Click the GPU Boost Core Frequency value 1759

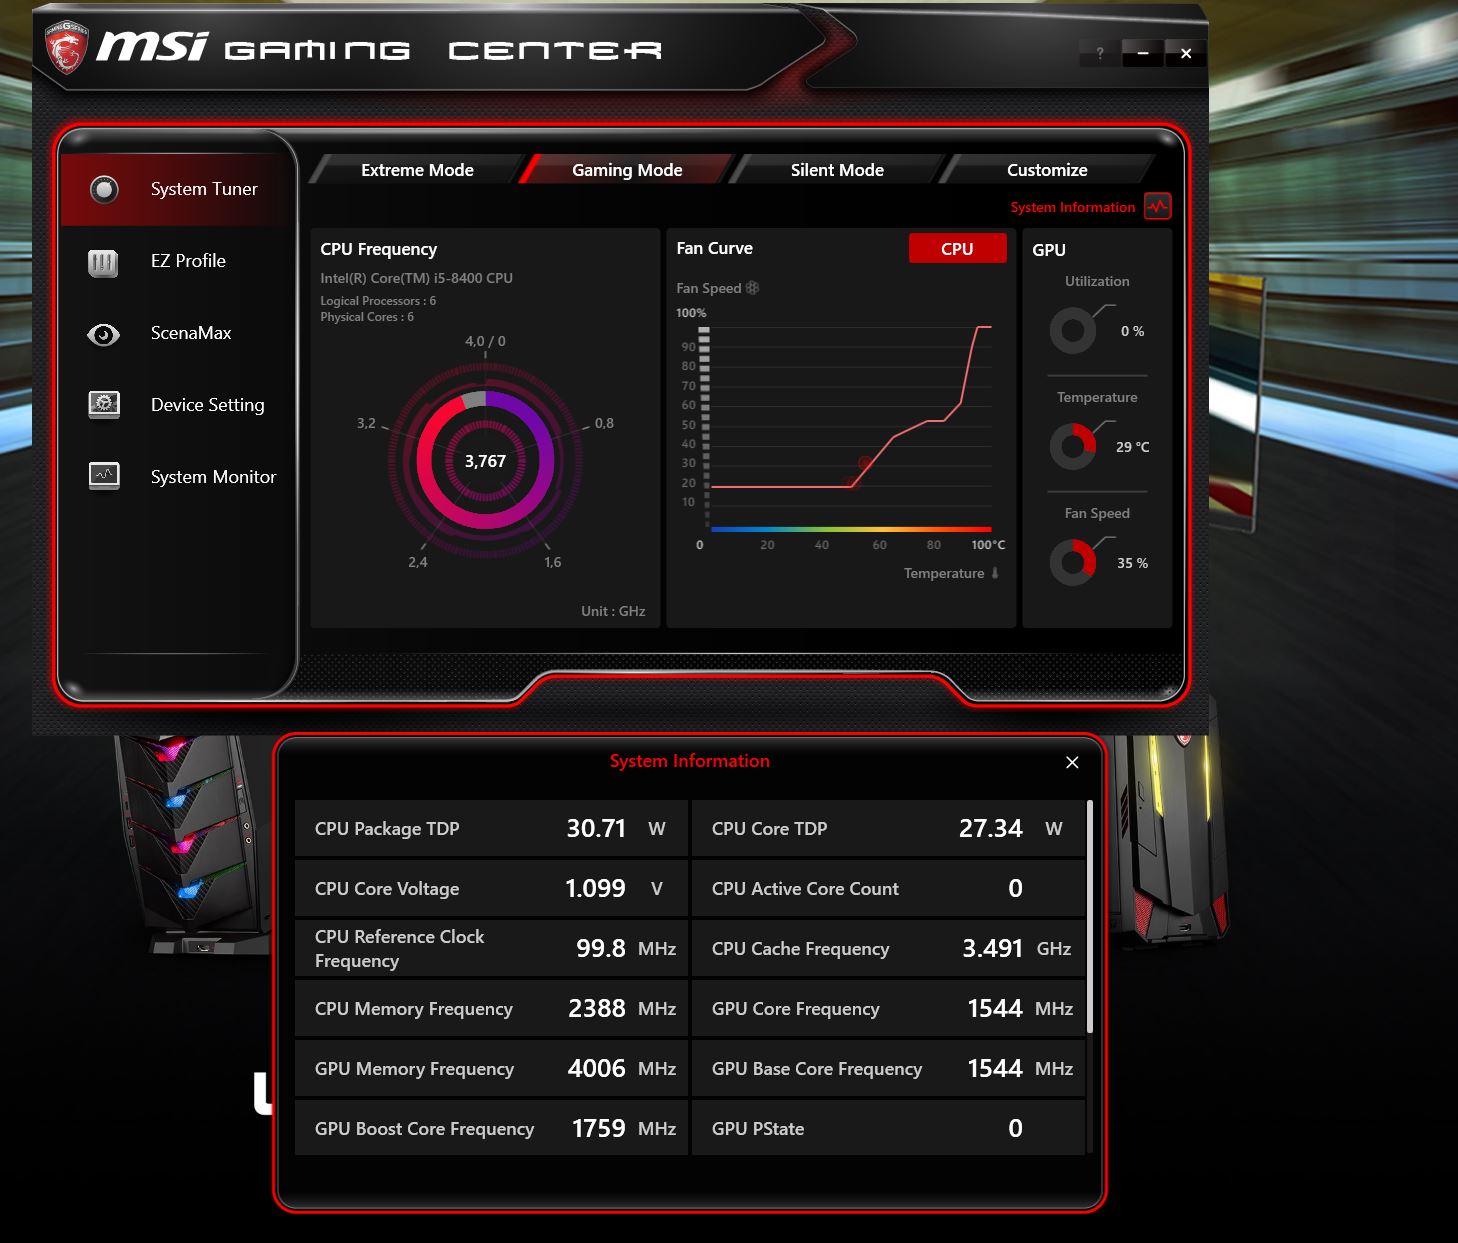(x=598, y=1128)
